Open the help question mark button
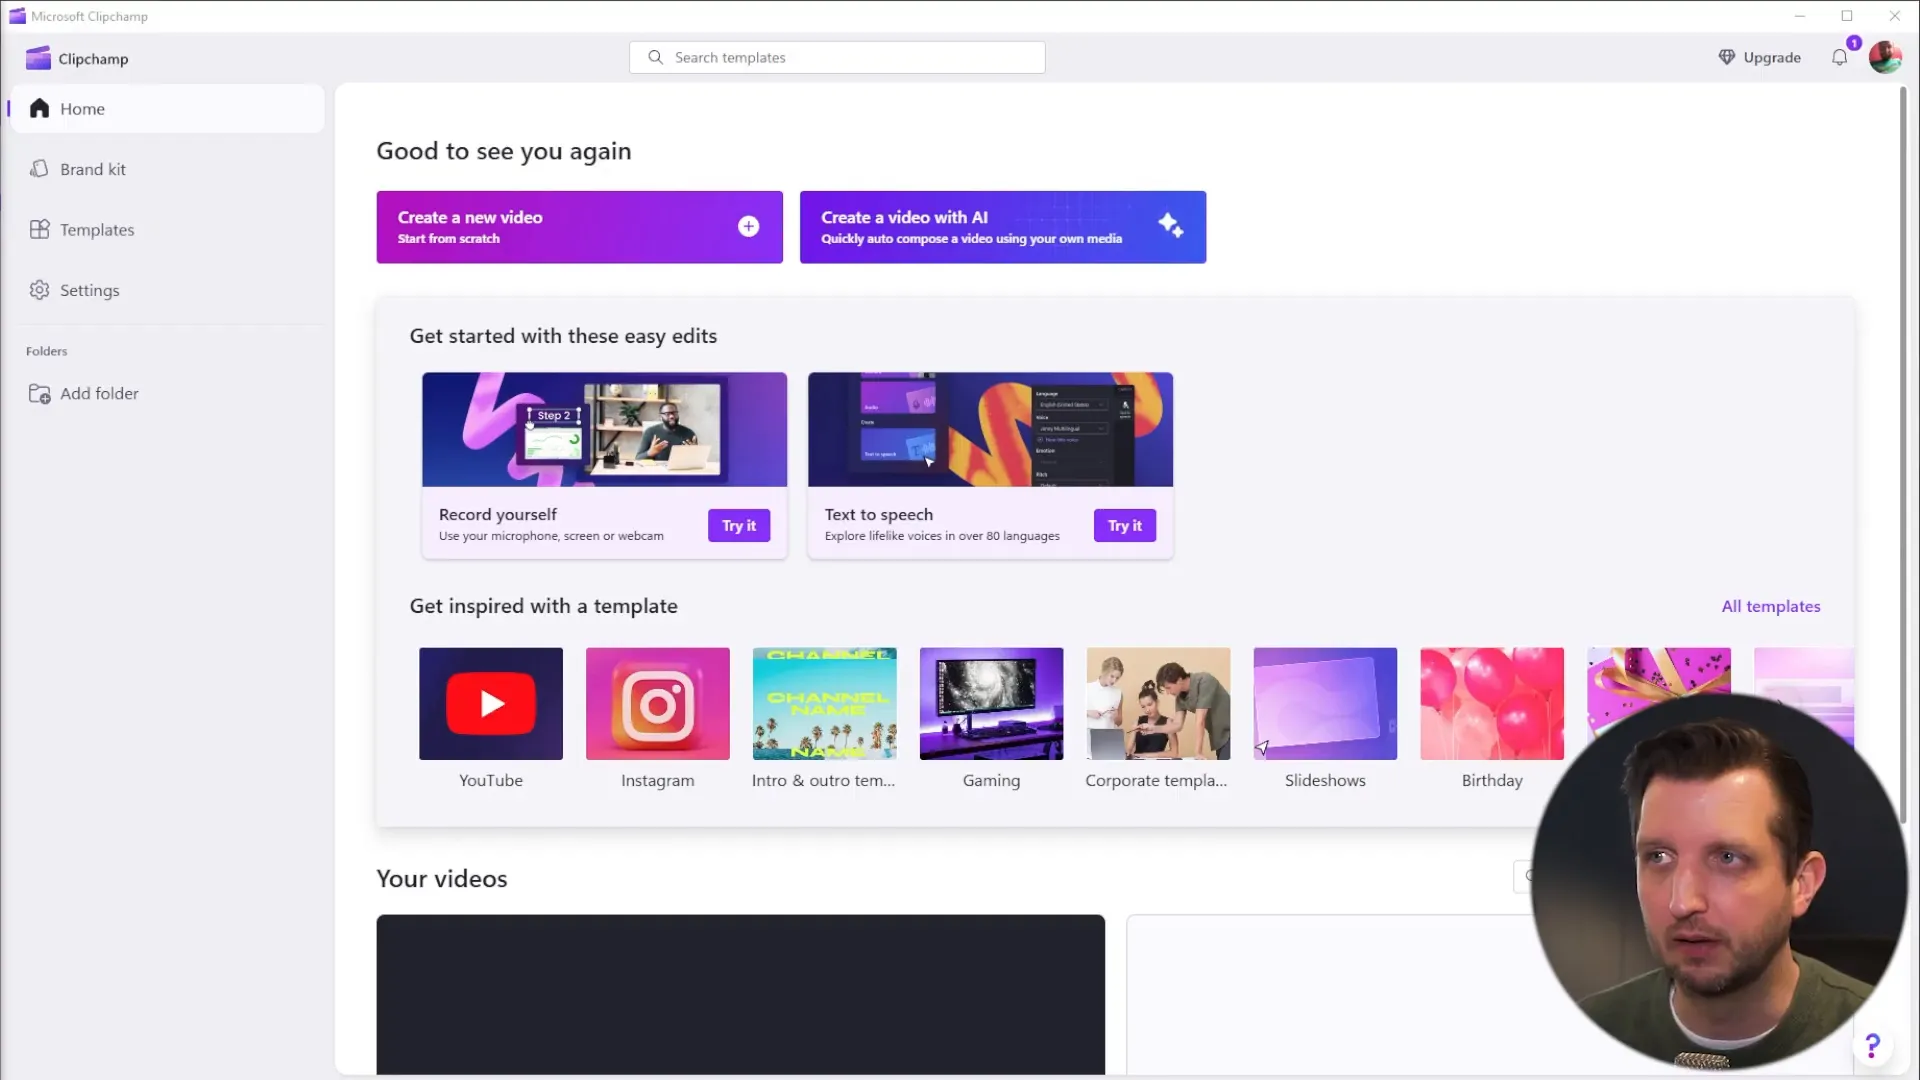 [x=1872, y=1046]
